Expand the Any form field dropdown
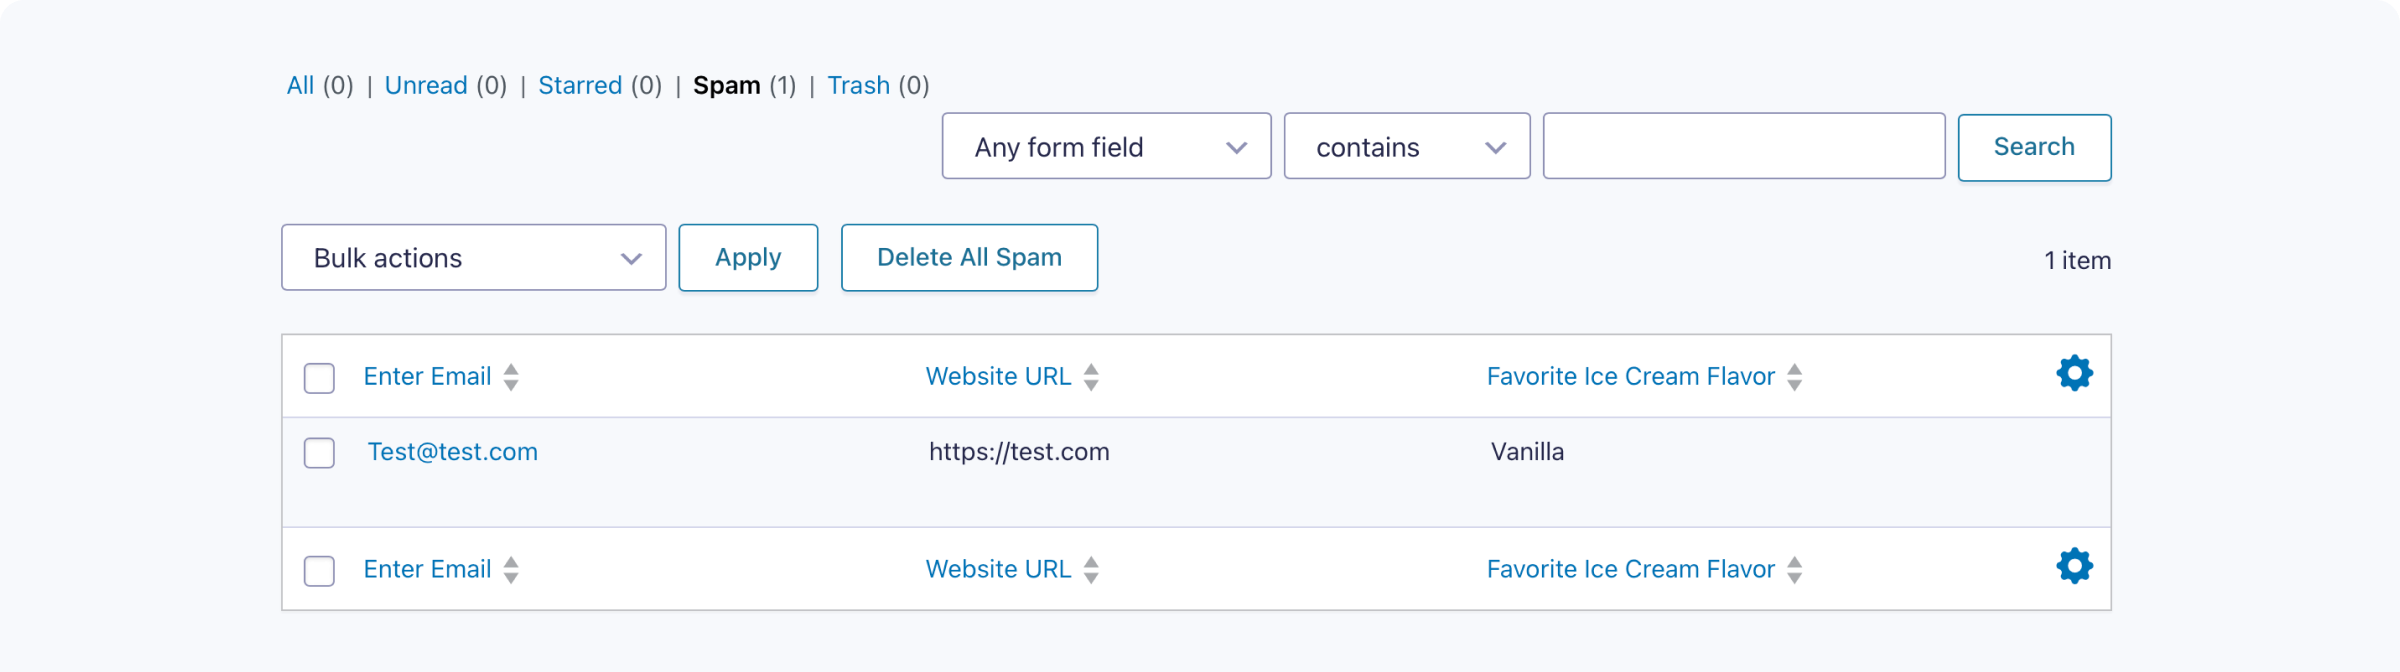The height and width of the screenshot is (672, 2400). 1106,147
